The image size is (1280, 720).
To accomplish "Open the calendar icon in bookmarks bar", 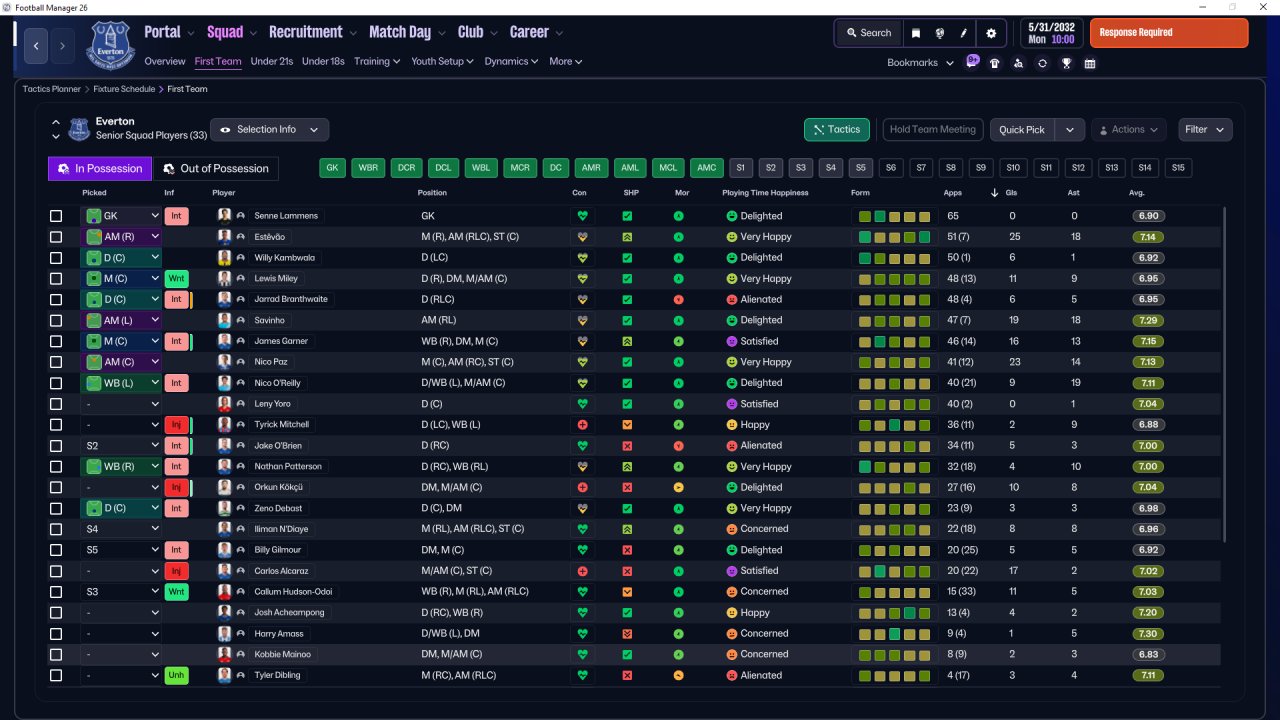I will tap(1090, 63).
